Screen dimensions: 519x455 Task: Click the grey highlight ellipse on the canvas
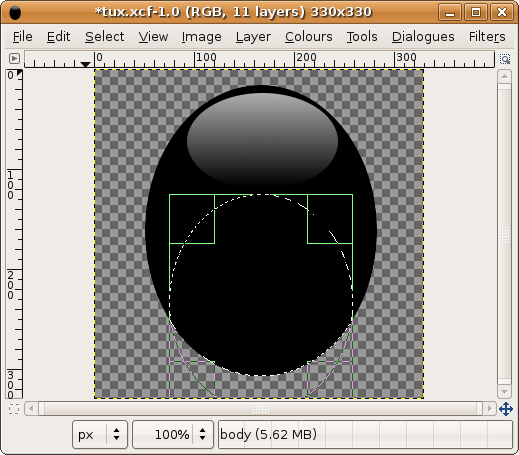point(262,139)
